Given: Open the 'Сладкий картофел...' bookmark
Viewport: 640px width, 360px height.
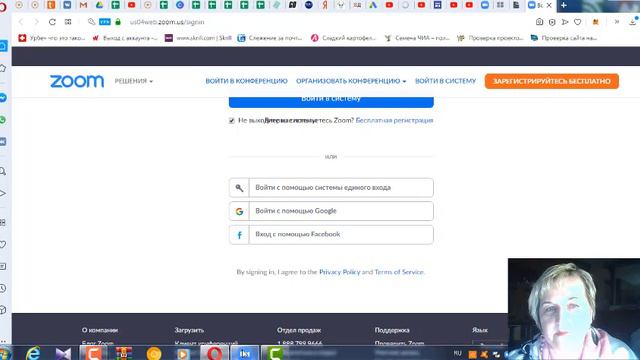Looking at the screenshot, I should (344, 38).
